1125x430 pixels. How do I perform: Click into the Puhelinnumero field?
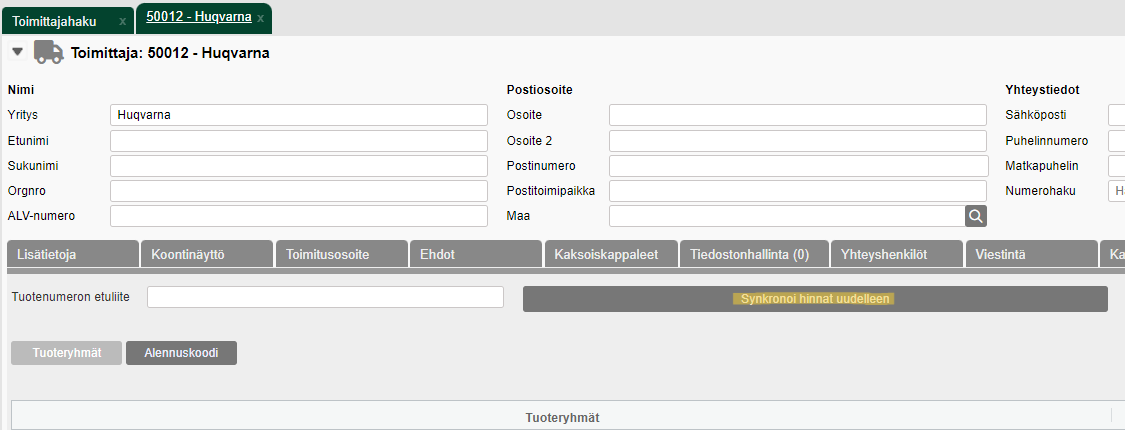click(1116, 140)
